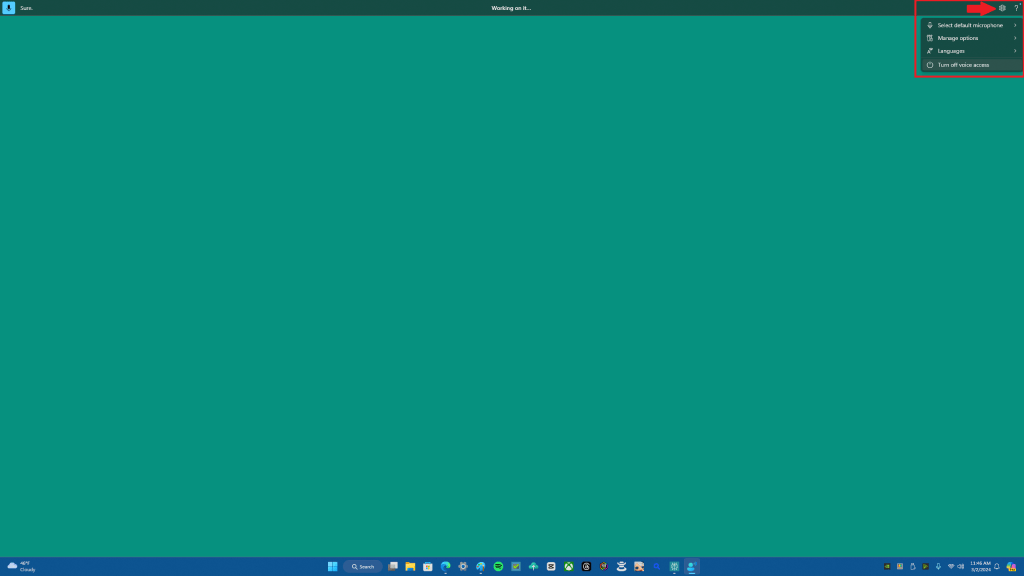Open the clock and date flyout
The width and height of the screenshot is (1024, 576).
click(980, 566)
